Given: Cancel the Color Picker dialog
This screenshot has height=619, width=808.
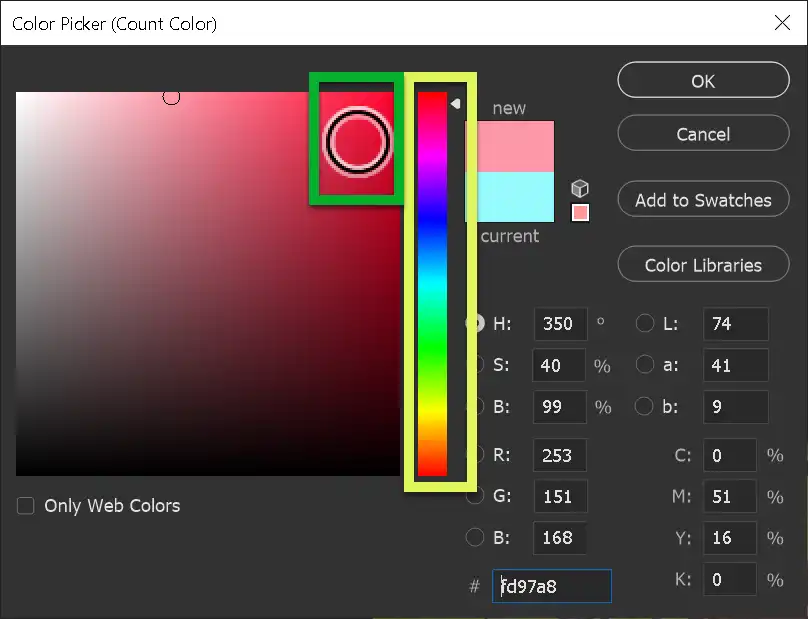Looking at the screenshot, I should coord(703,133).
